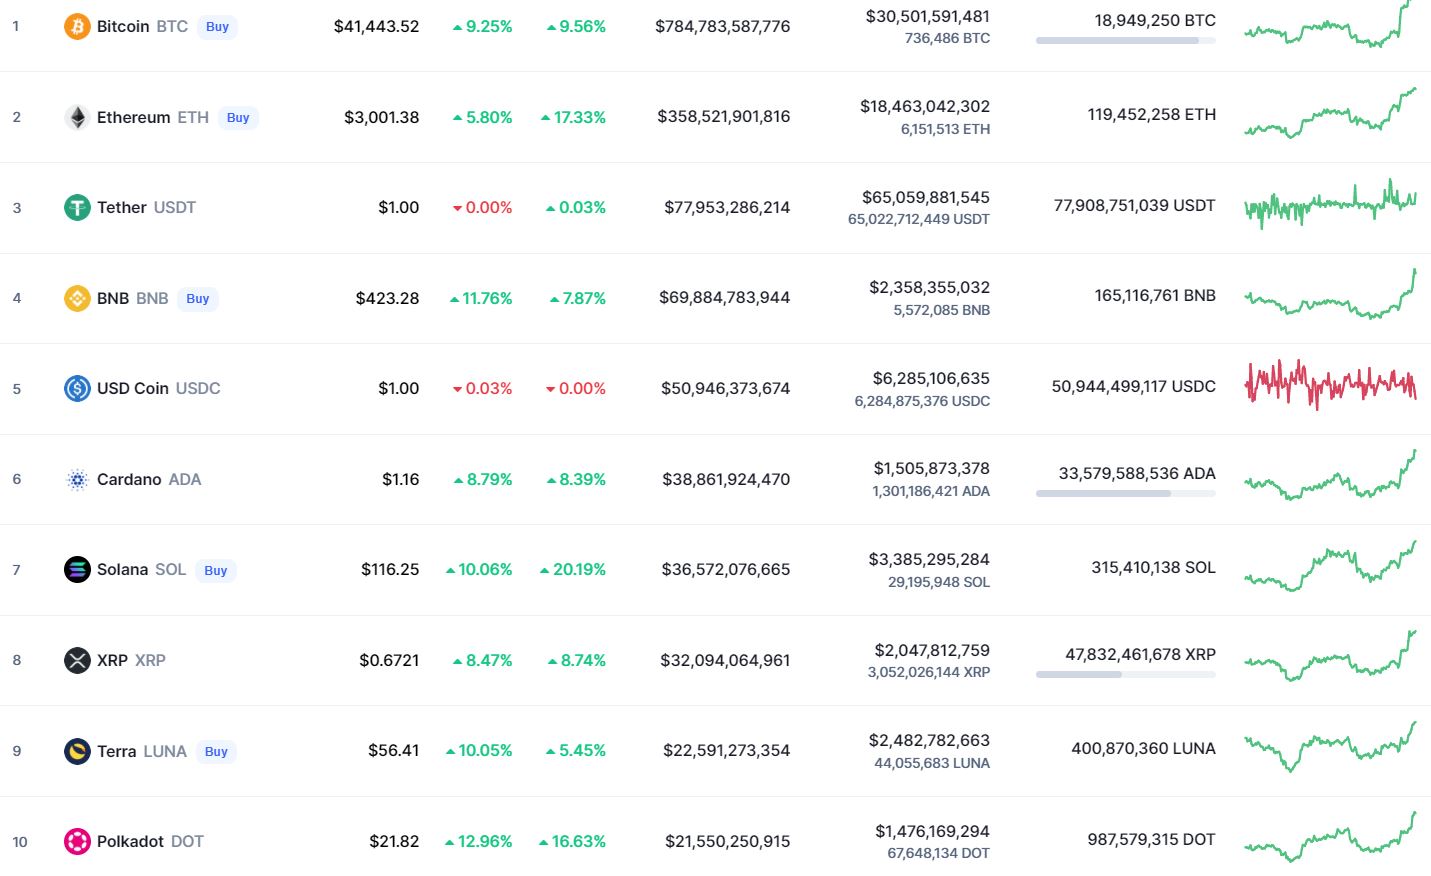Click the black XRP logo icon

pyautogui.click(x=77, y=660)
